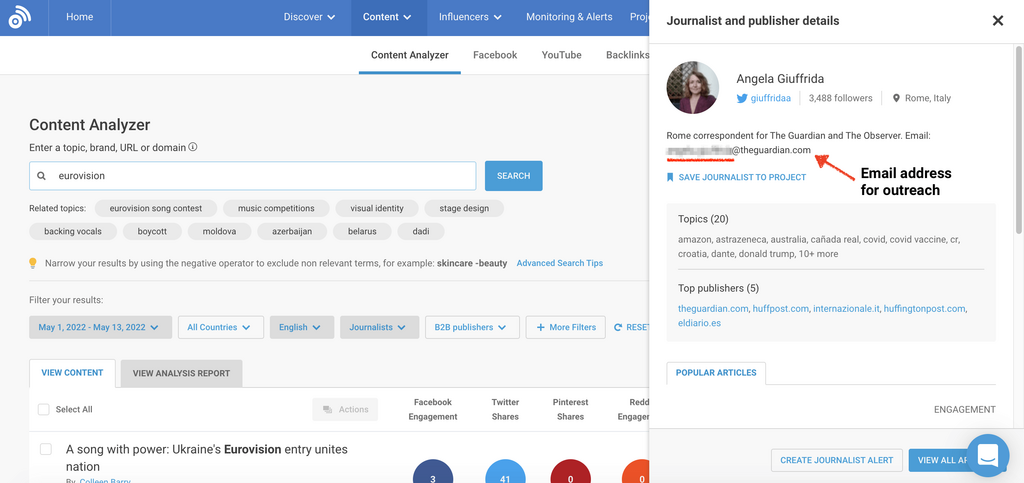Tick the checkbox for Ukraine Eurovision article
This screenshot has height=483, width=1024.
coord(46,450)
